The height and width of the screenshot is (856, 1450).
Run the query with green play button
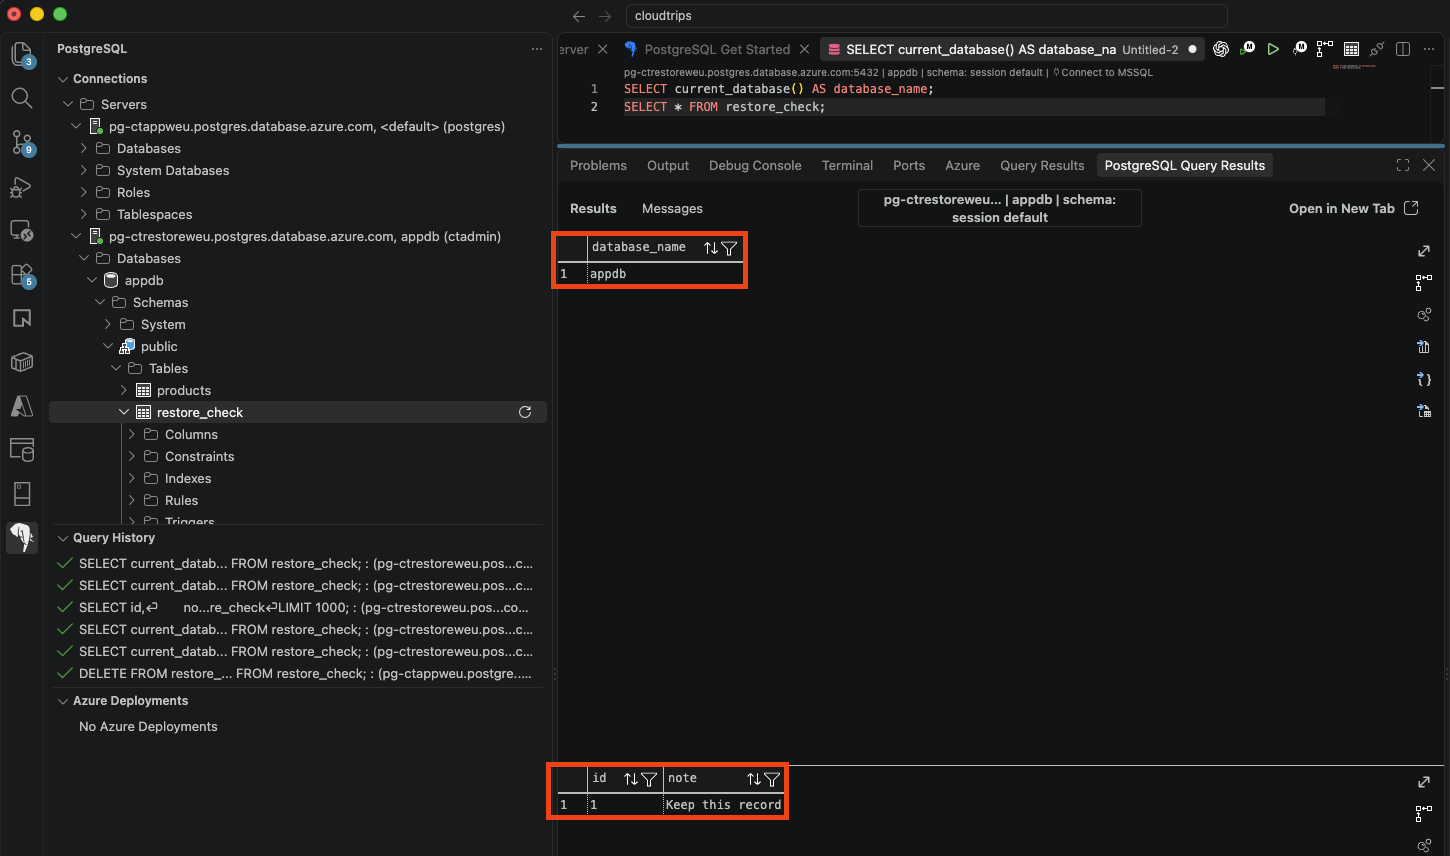coord(1273,49)
